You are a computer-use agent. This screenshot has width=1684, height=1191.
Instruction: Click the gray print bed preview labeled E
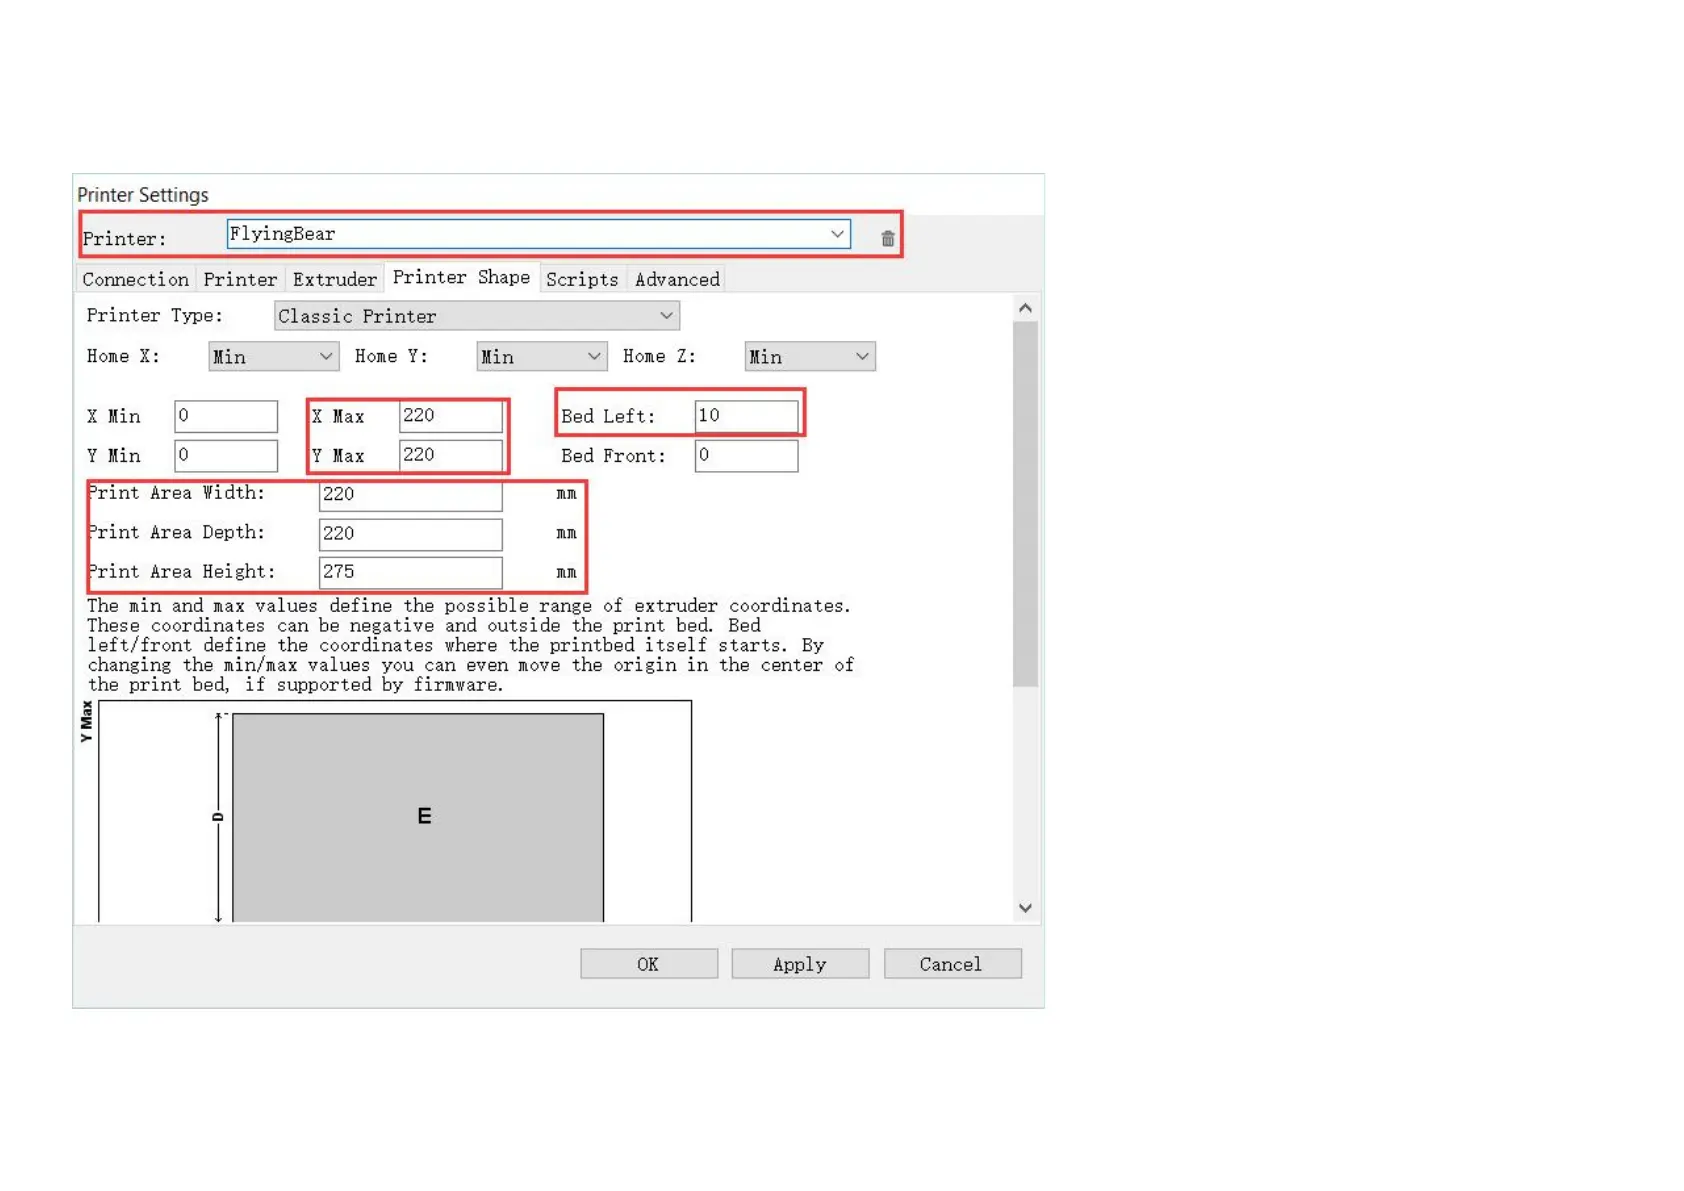418,817
